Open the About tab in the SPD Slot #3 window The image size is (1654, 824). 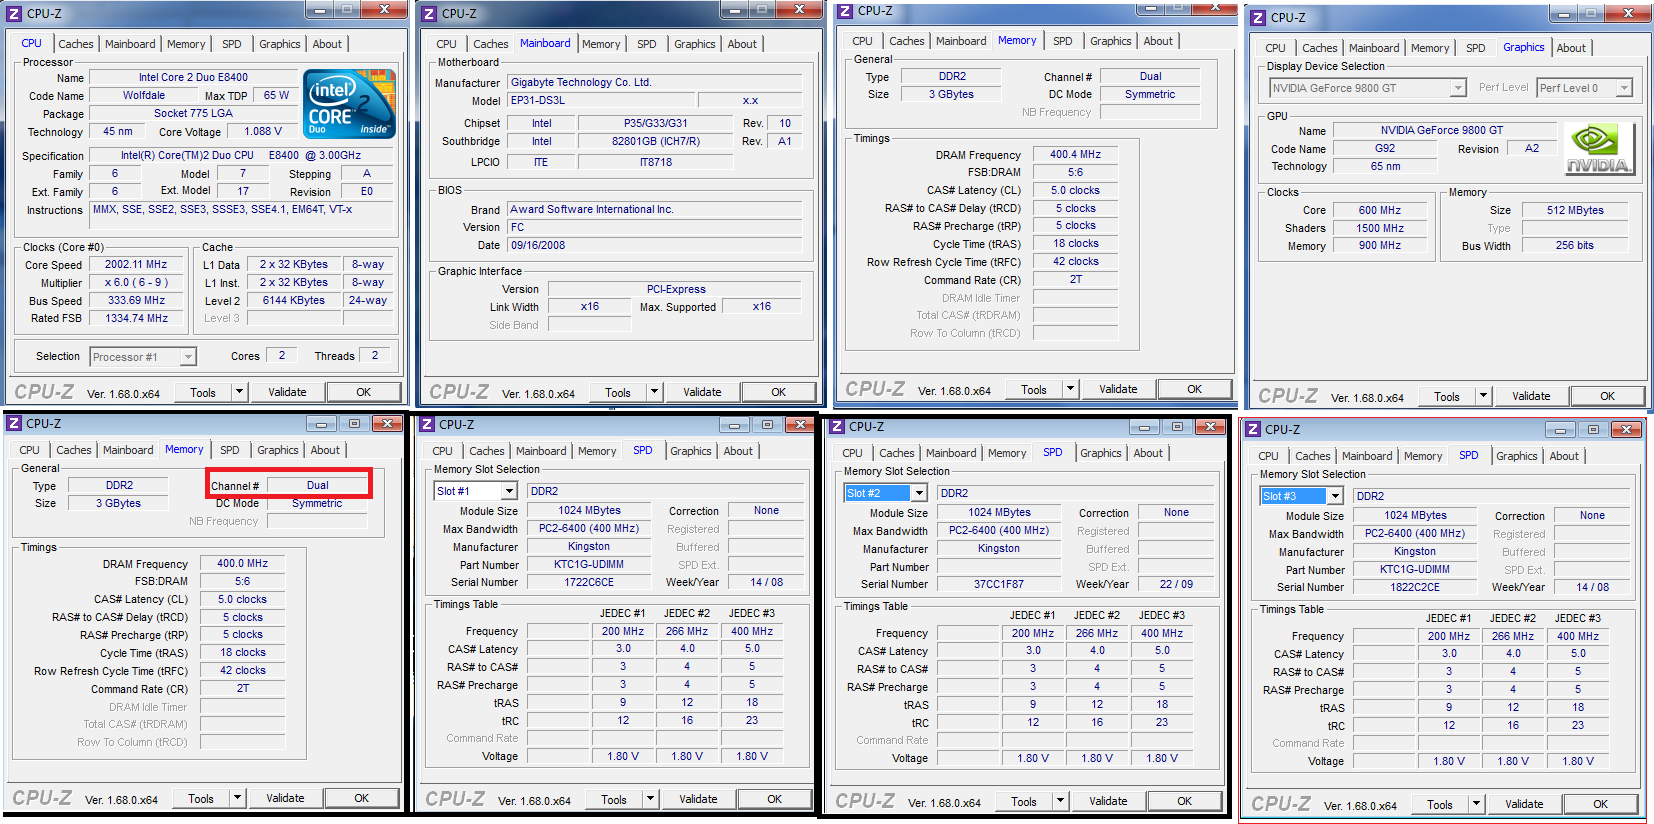(x=1564, y=456)
